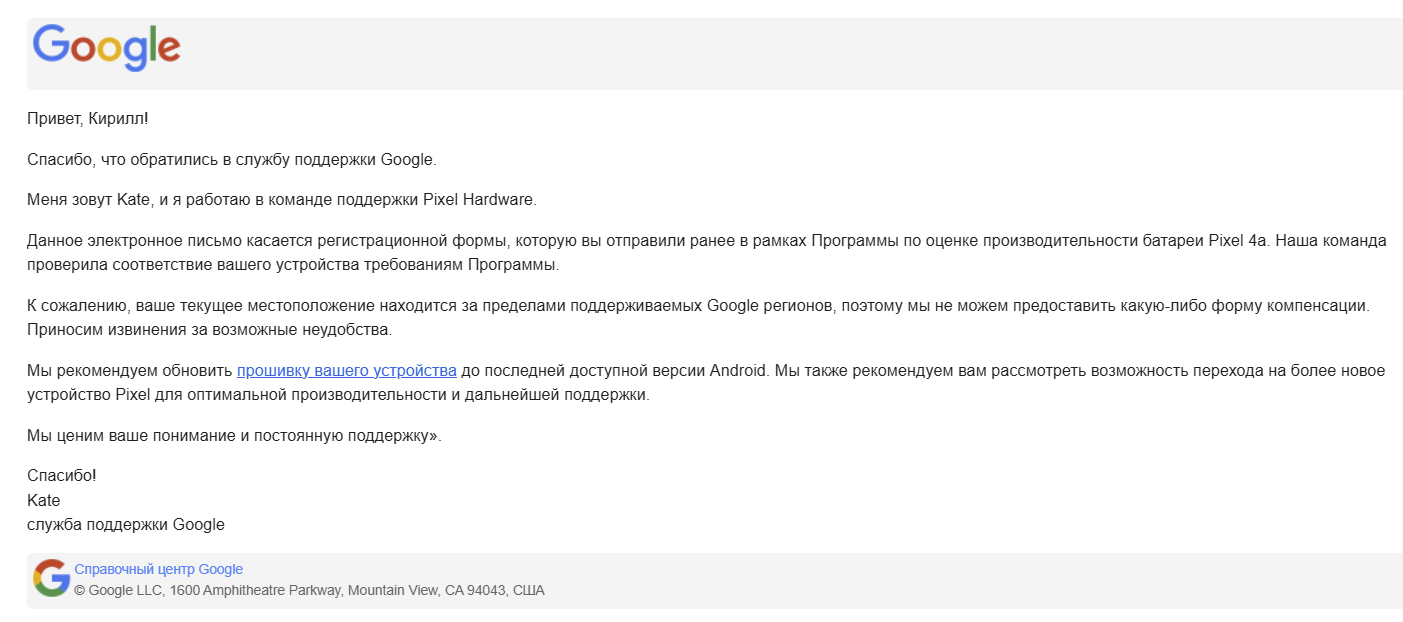Viewport: 1403px width, 622px height.
Task: Click the line Мы ценим ваше понимание
Action: tap(233, 436)
